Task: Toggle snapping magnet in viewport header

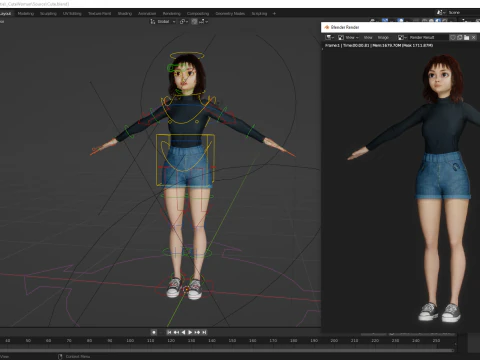Action: 194,22
